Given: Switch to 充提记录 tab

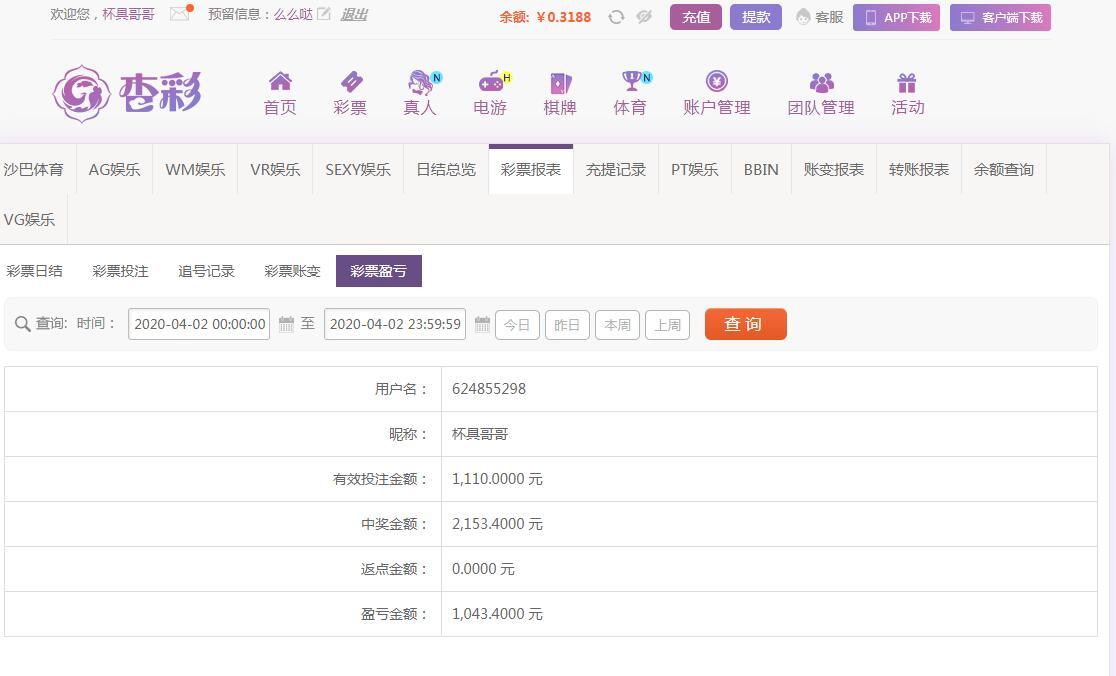Looking at the screenshot, I should pos(616,169).
